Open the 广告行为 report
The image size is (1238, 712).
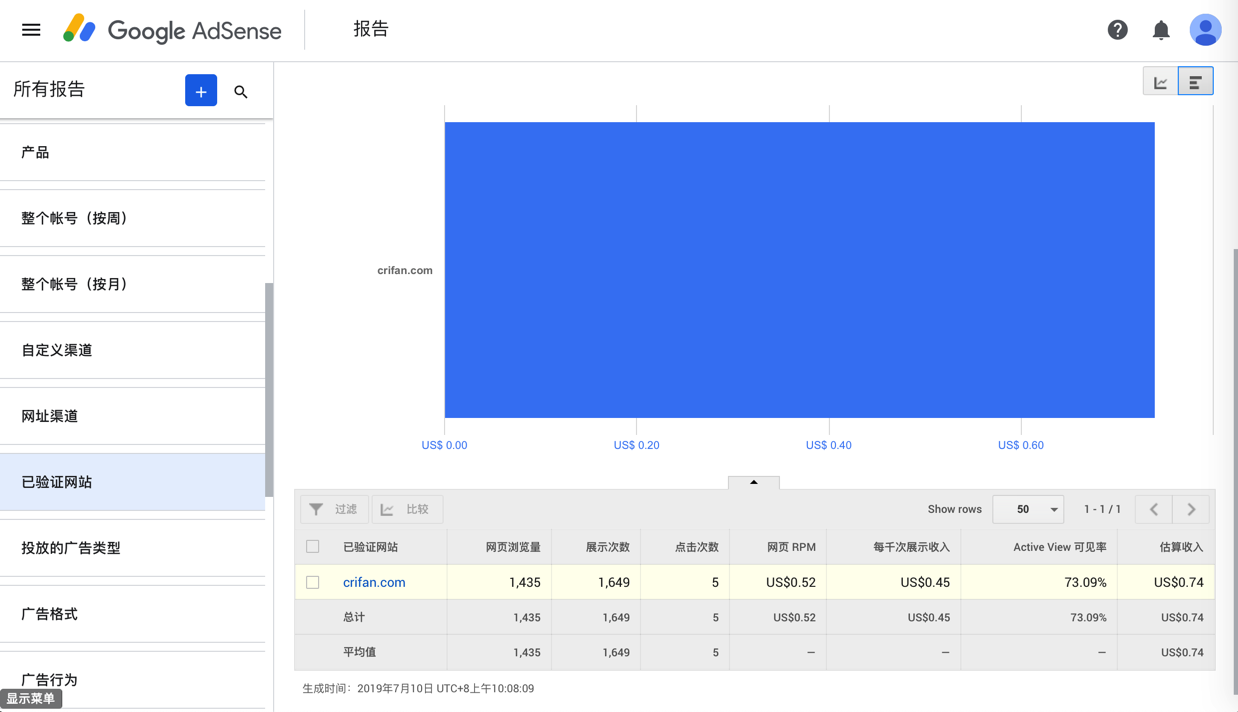pyautogui.click(x=133, y=680)
